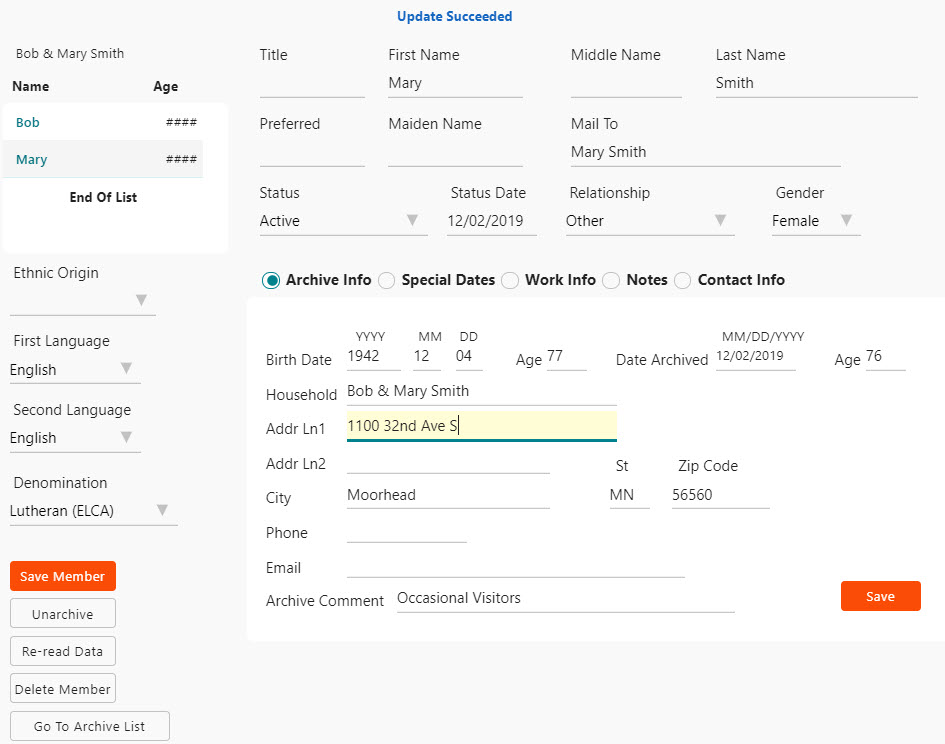The image size is (945, 744).
Task: Edit the birth day field showing 04
Action: tap(469, 356)
